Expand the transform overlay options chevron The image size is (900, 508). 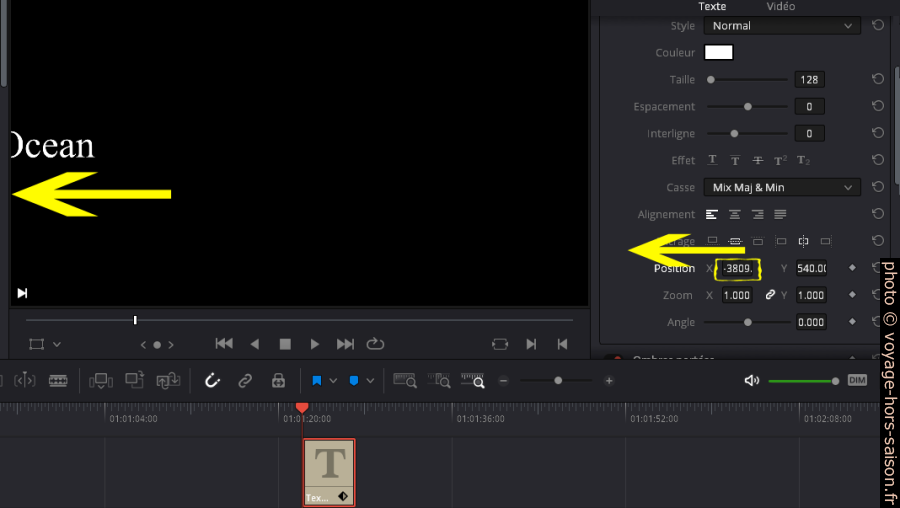(57, 344)
